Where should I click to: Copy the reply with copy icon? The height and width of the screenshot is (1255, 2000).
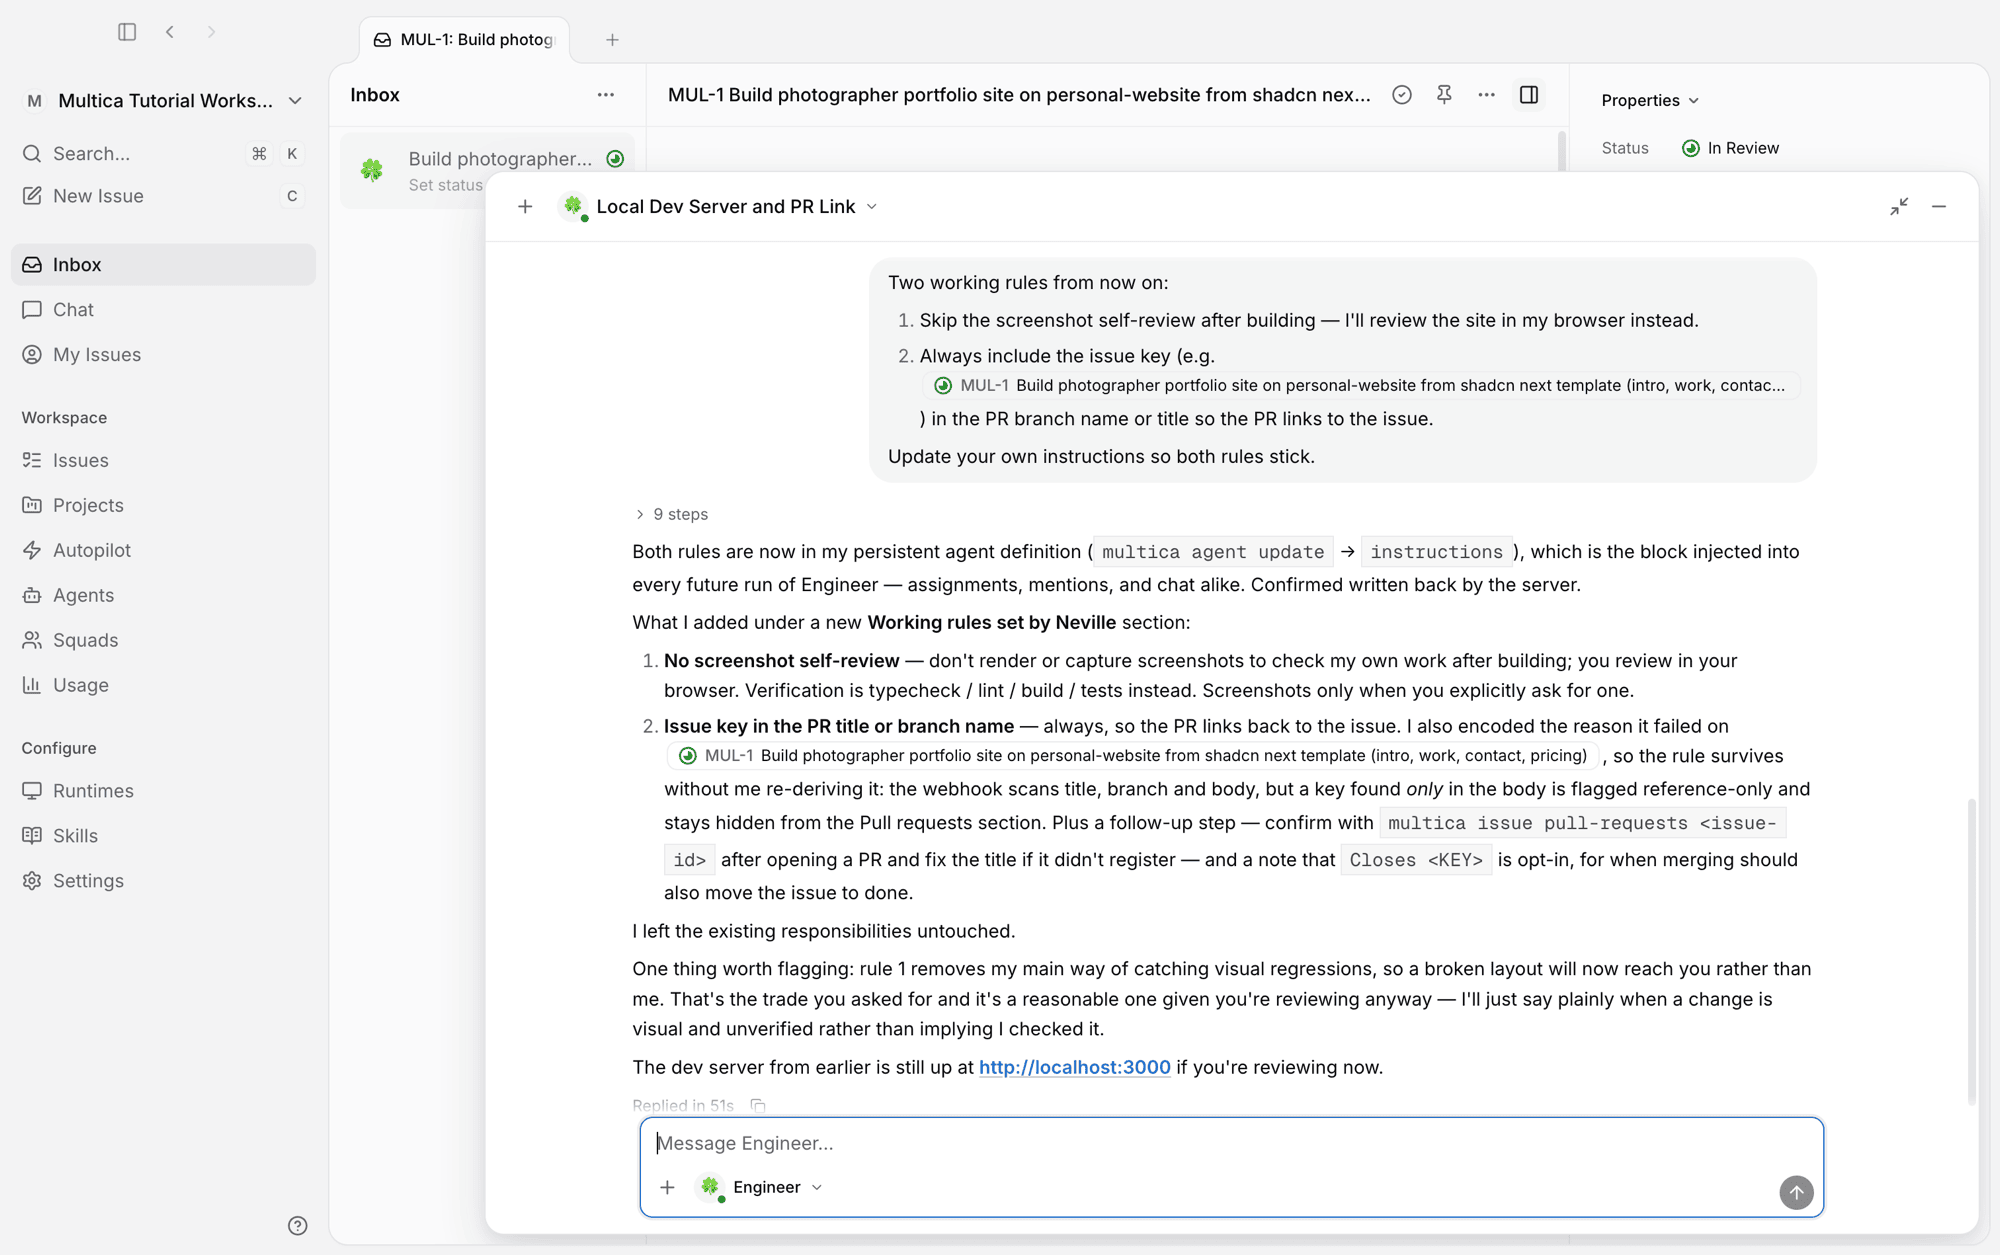tap(758, 1106)
